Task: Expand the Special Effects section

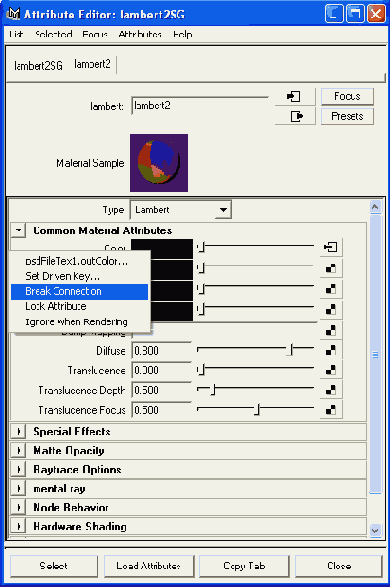Action: pos(18,432)
